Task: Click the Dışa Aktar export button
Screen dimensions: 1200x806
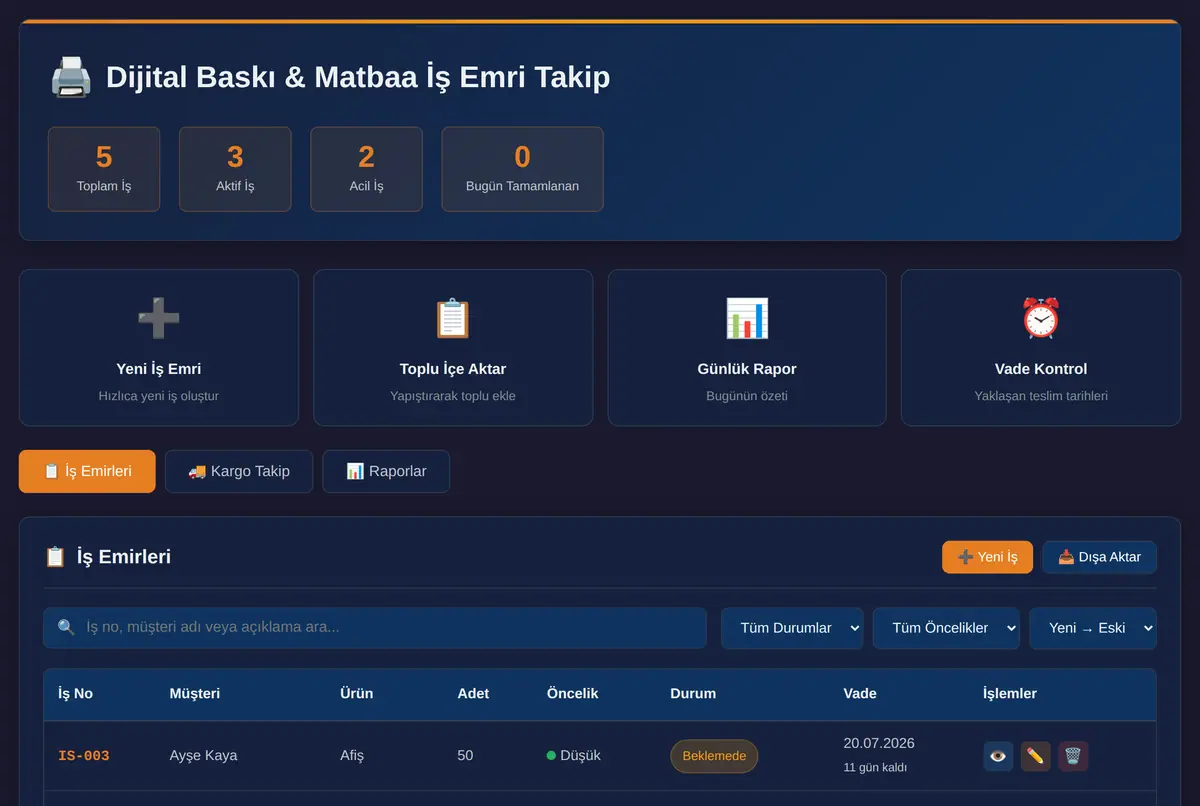Action: click(x=1099, y=557)
